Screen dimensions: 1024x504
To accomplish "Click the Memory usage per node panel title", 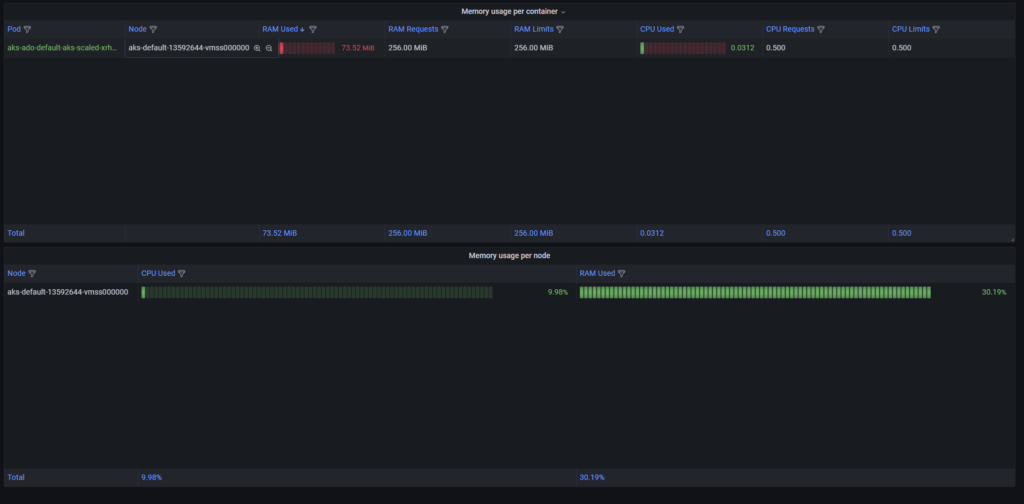I will 509,256.
